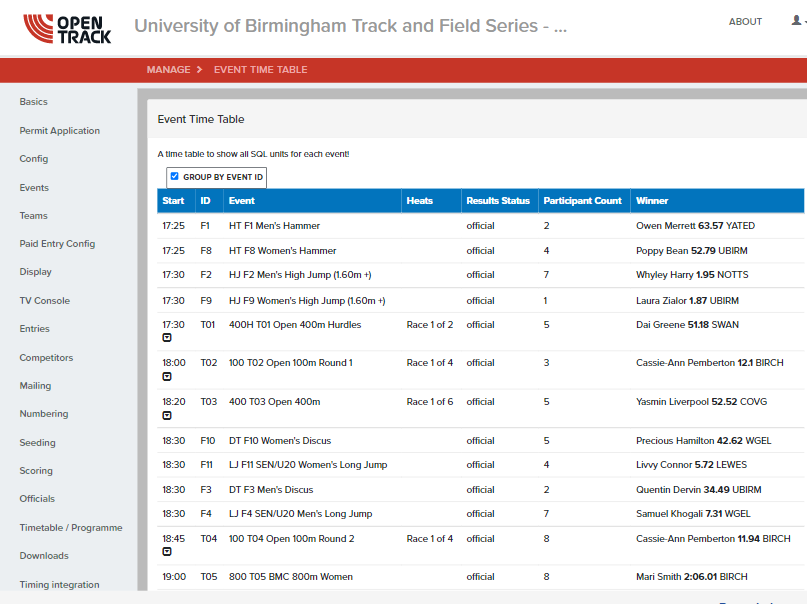Toggle the Group By Event ID checkbox
This screenshot has width=807, height=604.
point(174,176)
